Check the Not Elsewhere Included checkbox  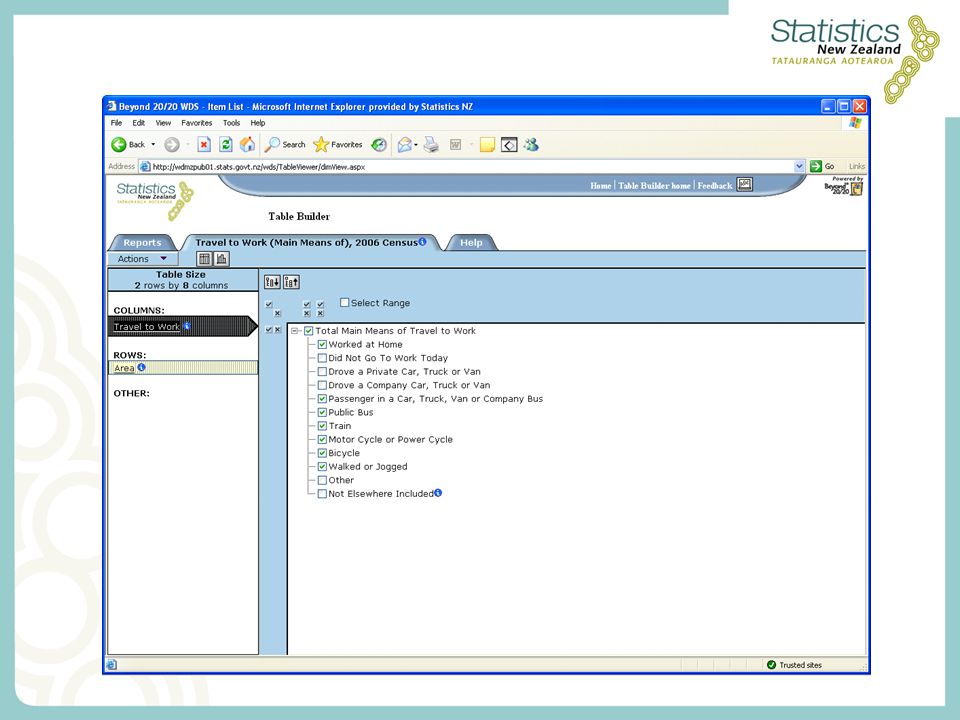[322, 494]
